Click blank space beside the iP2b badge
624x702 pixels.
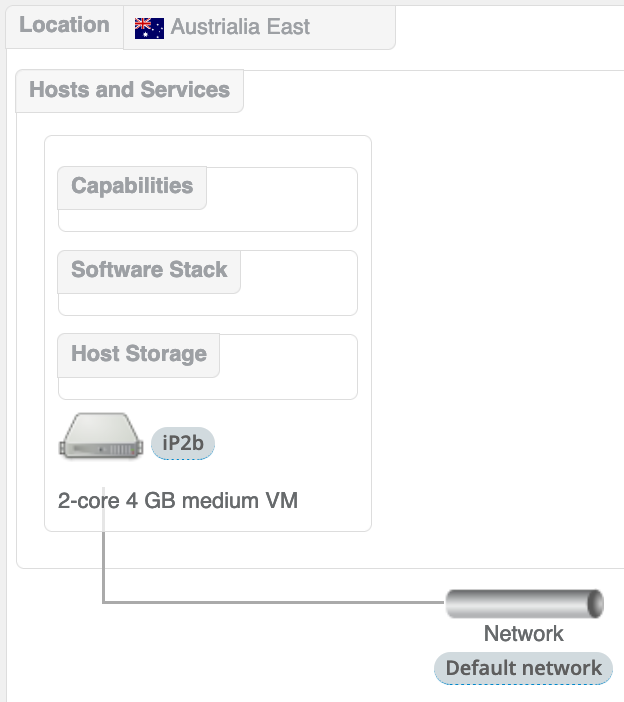[x=290, y=443]
